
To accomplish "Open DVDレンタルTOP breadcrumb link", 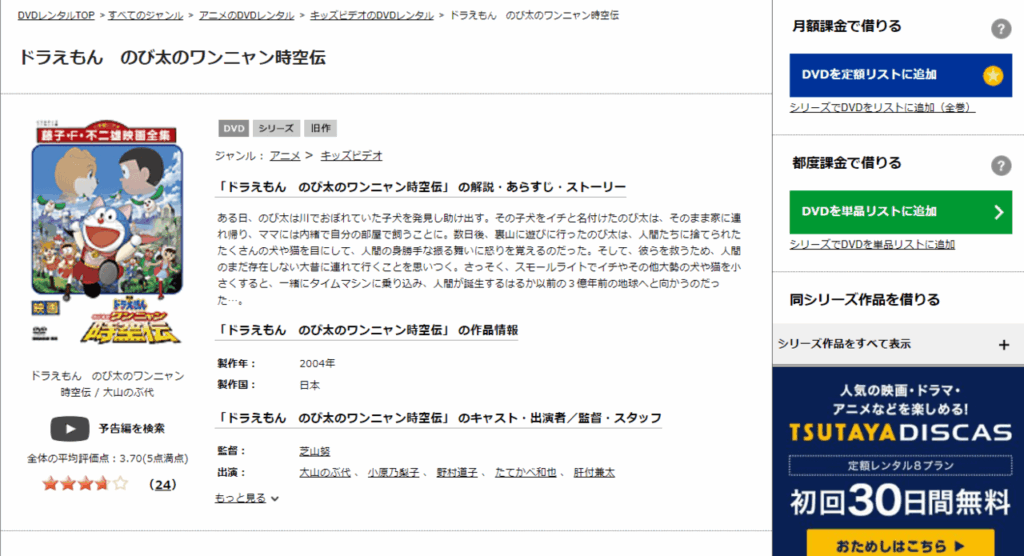I will pos(55,16).
